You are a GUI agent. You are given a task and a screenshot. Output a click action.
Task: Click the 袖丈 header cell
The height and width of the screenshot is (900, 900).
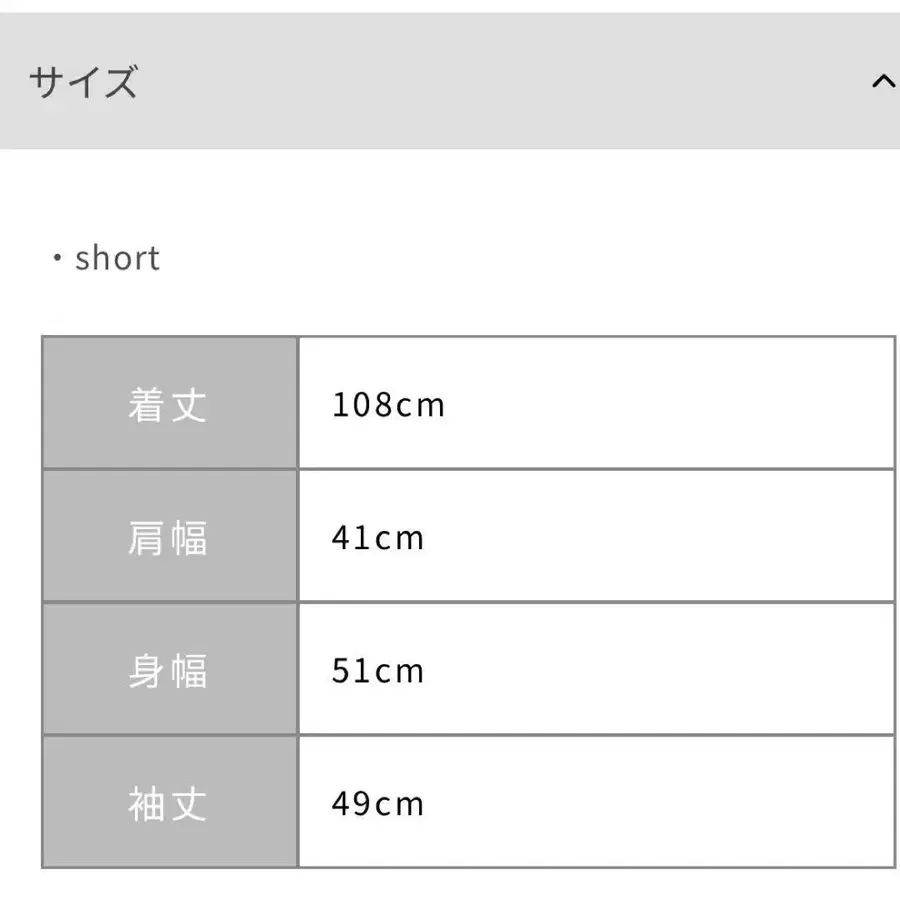169,803
